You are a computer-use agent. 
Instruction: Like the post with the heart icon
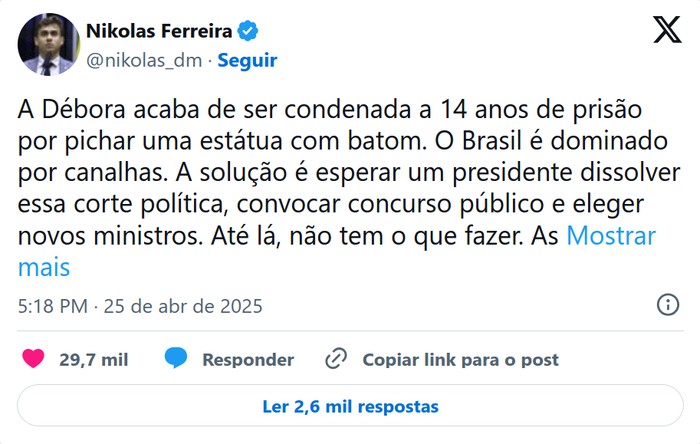(x=33, y=359)
